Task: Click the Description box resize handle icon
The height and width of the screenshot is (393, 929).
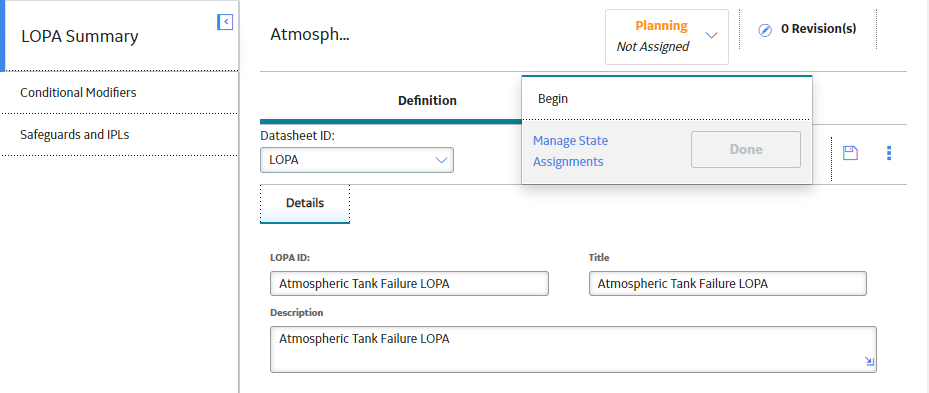Action: click(x=869, y=361)
